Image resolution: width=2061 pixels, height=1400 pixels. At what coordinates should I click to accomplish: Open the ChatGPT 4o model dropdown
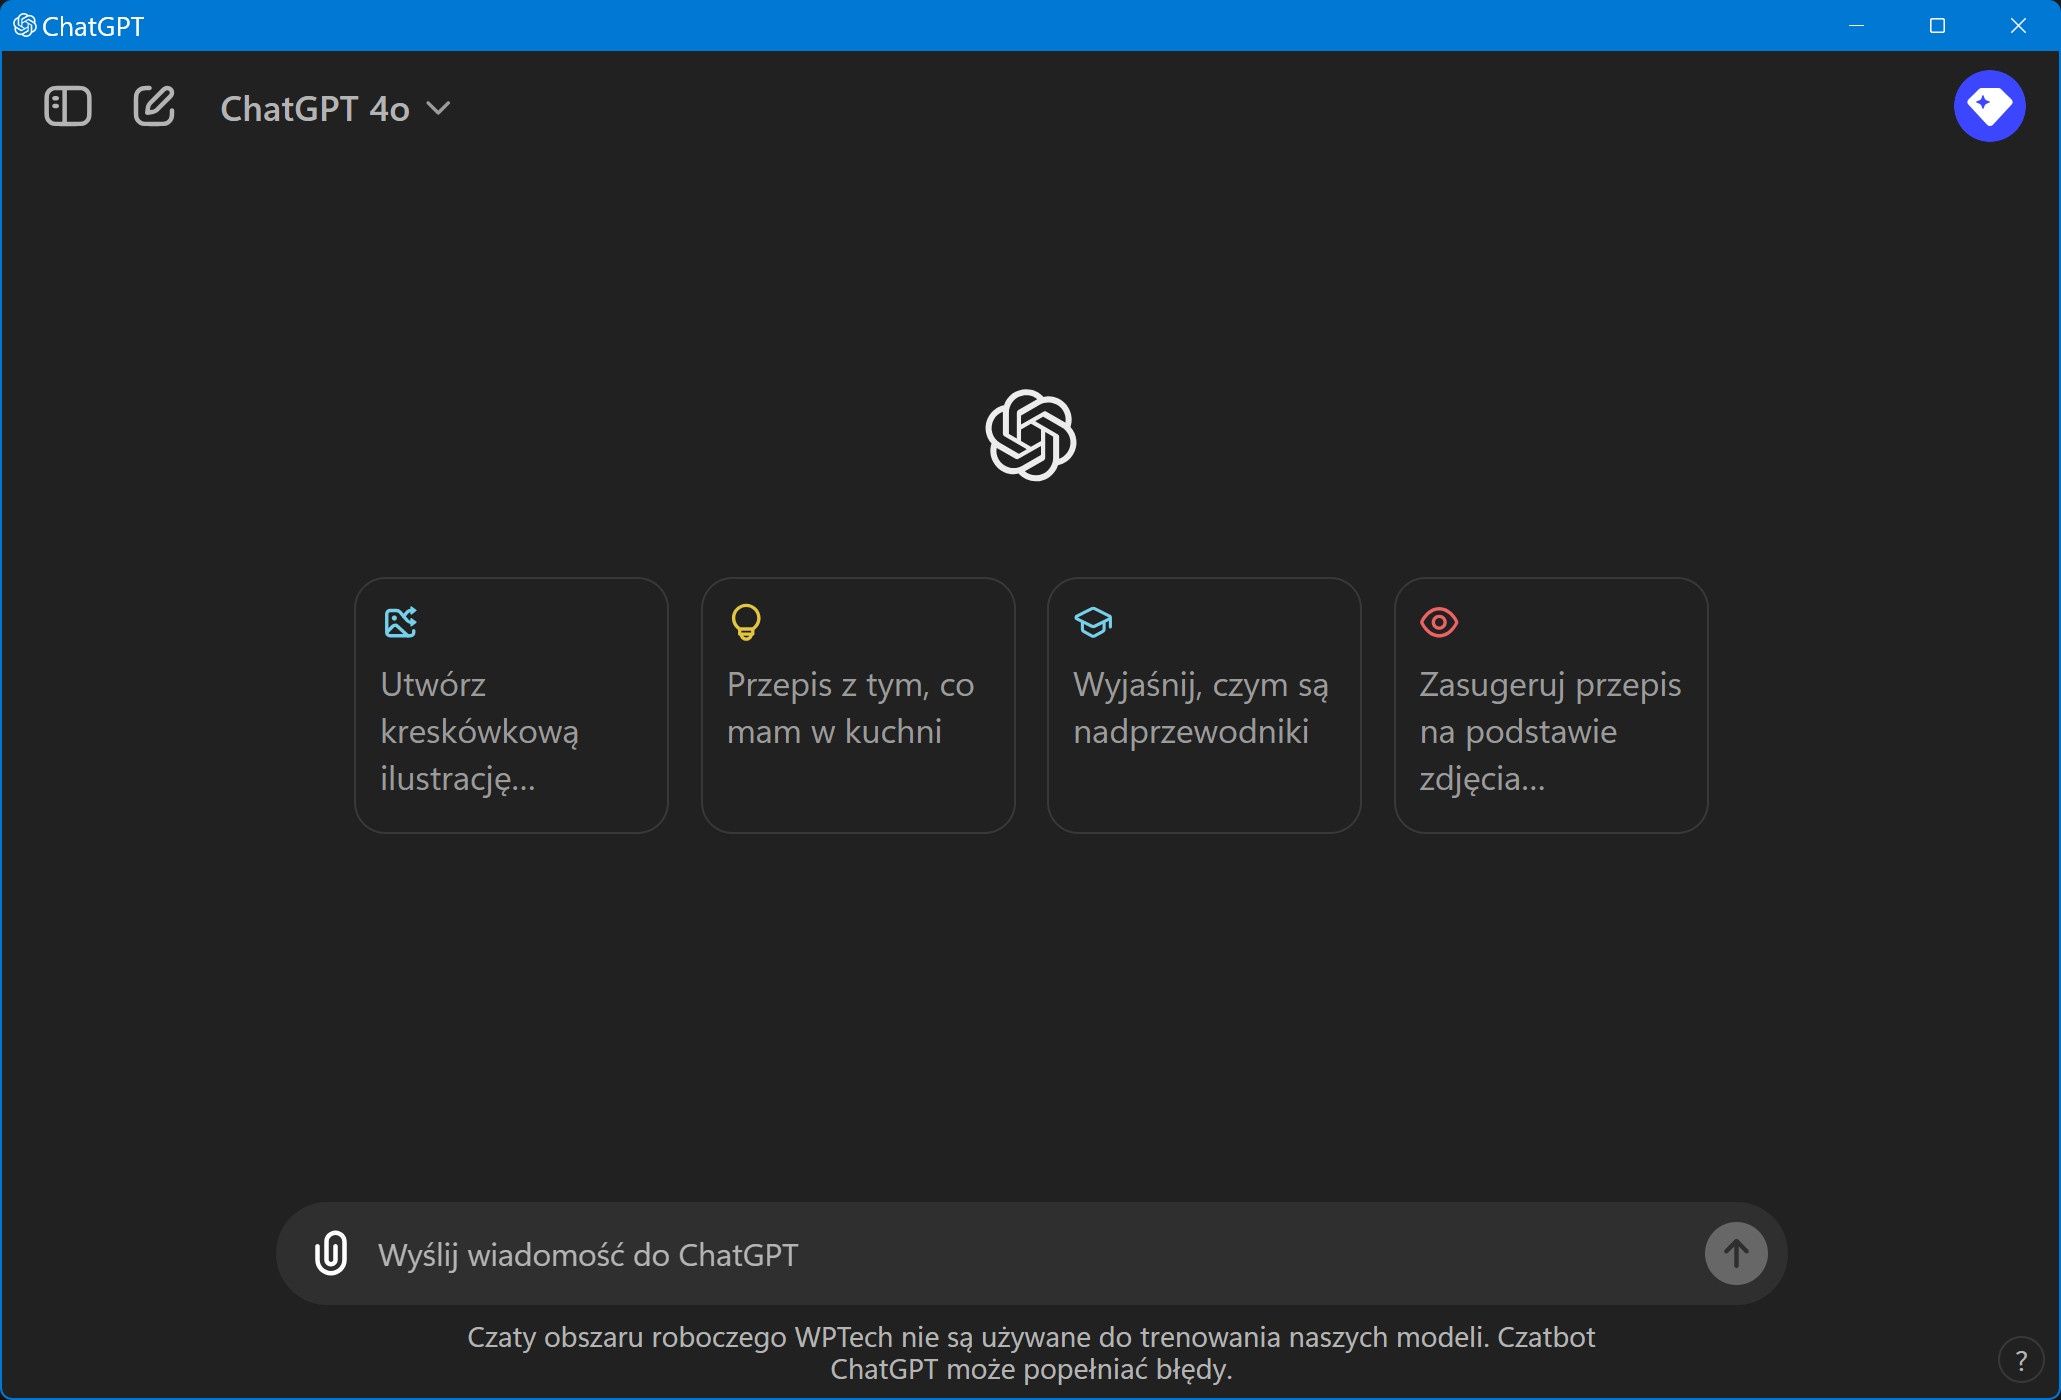tap(335, 108)
